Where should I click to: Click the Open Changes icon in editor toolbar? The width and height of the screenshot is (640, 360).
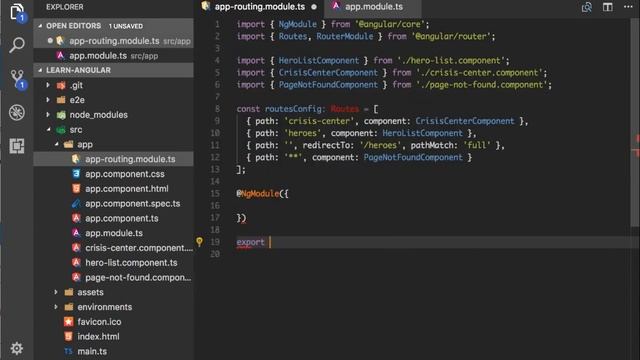[x=587, y=7]
